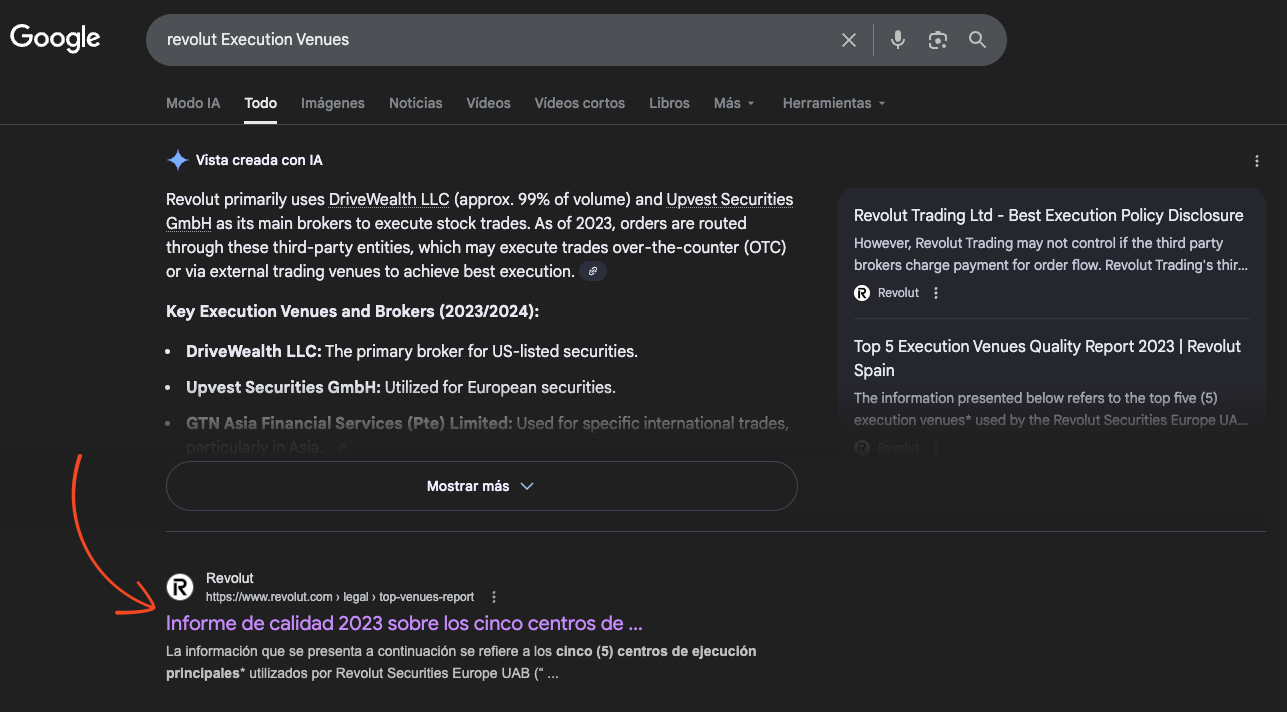
Task: Clear the search box text
Action: coord(849,40)
